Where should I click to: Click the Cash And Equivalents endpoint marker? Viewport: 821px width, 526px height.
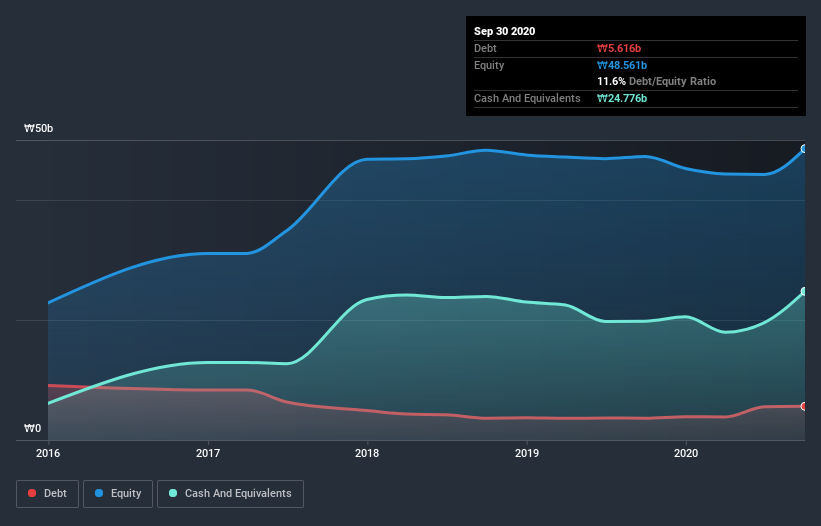[804, 292]
